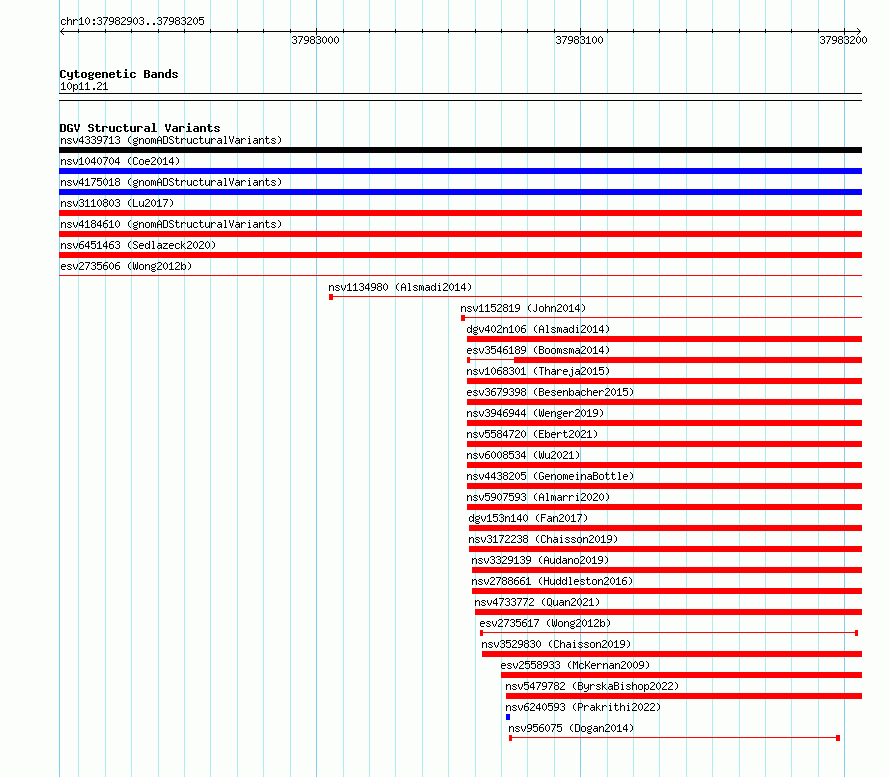Click nsv2788661 (Huddleston2016) label

click(x=552, y=581)
